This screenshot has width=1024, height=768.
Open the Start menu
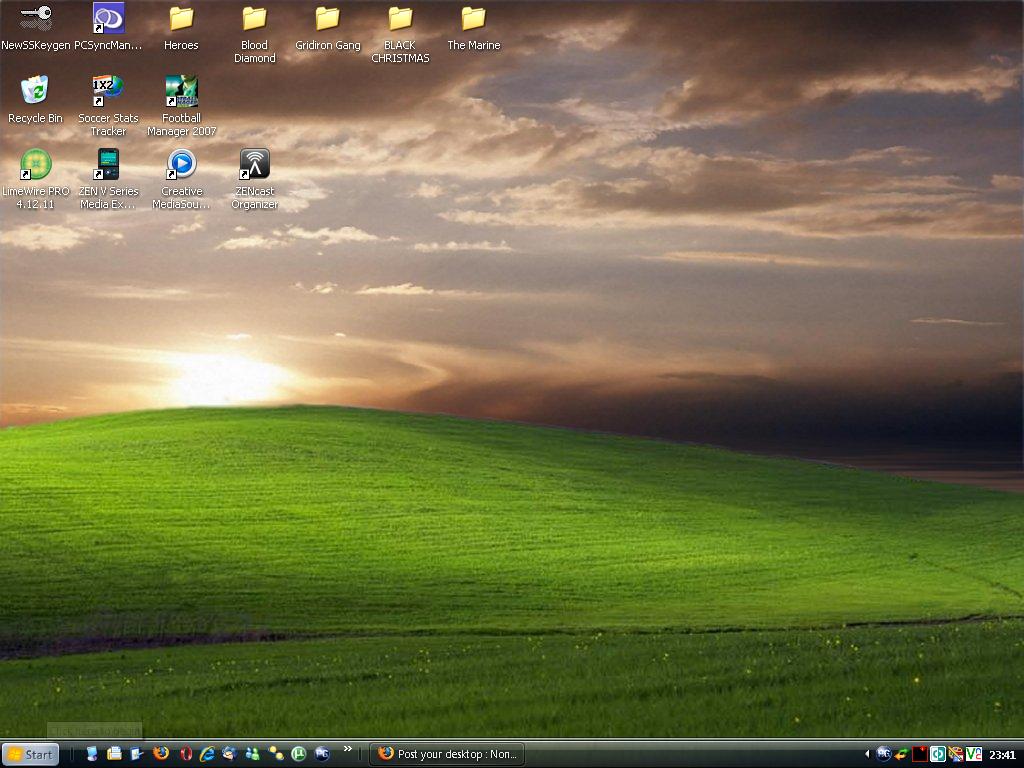click(30, 755)
